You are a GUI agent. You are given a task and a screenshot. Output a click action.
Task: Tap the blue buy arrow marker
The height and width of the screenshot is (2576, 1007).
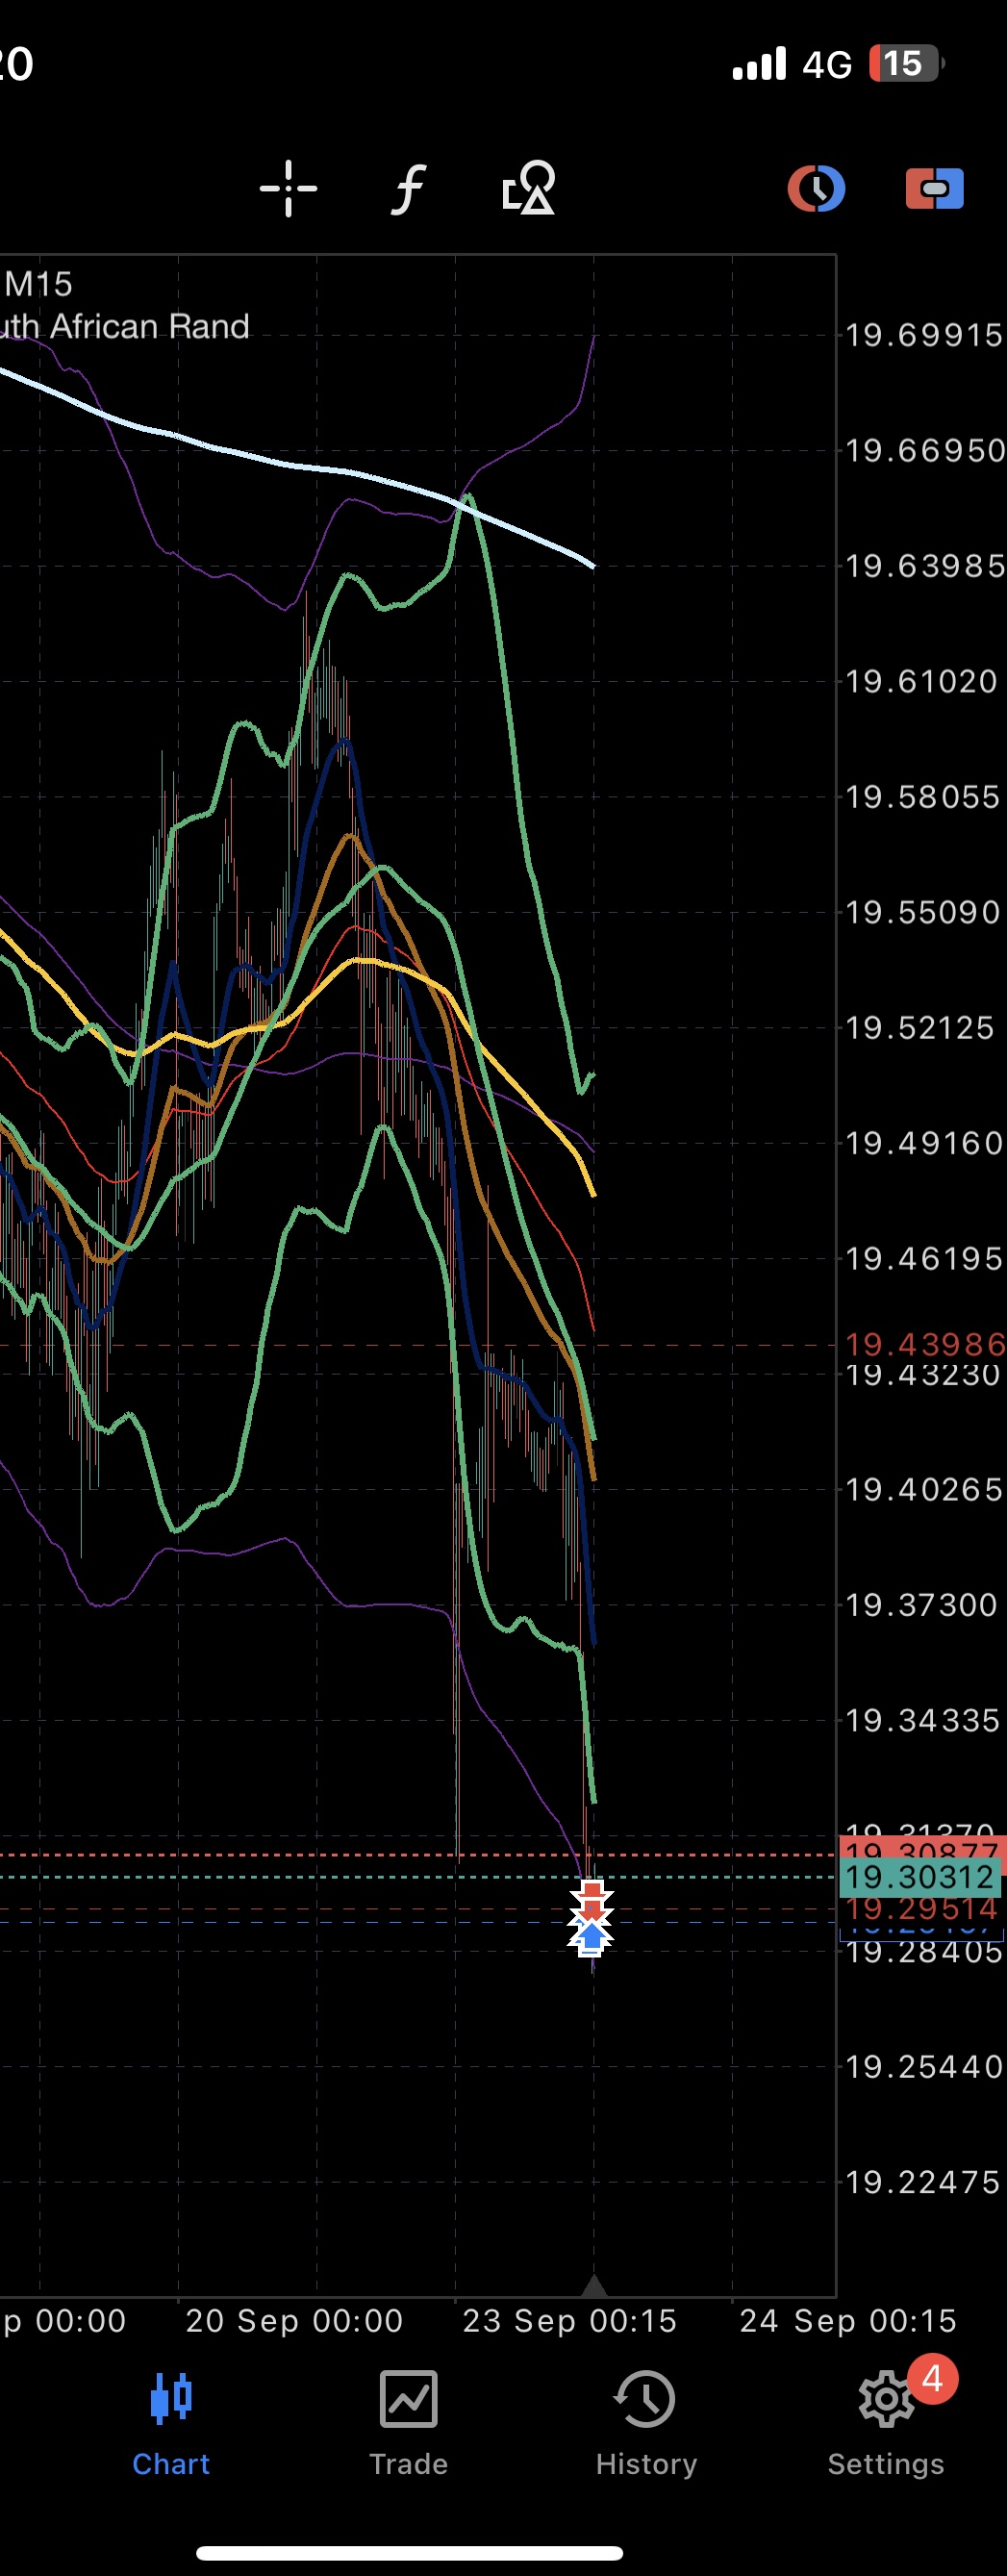[x=591, y=1938]
